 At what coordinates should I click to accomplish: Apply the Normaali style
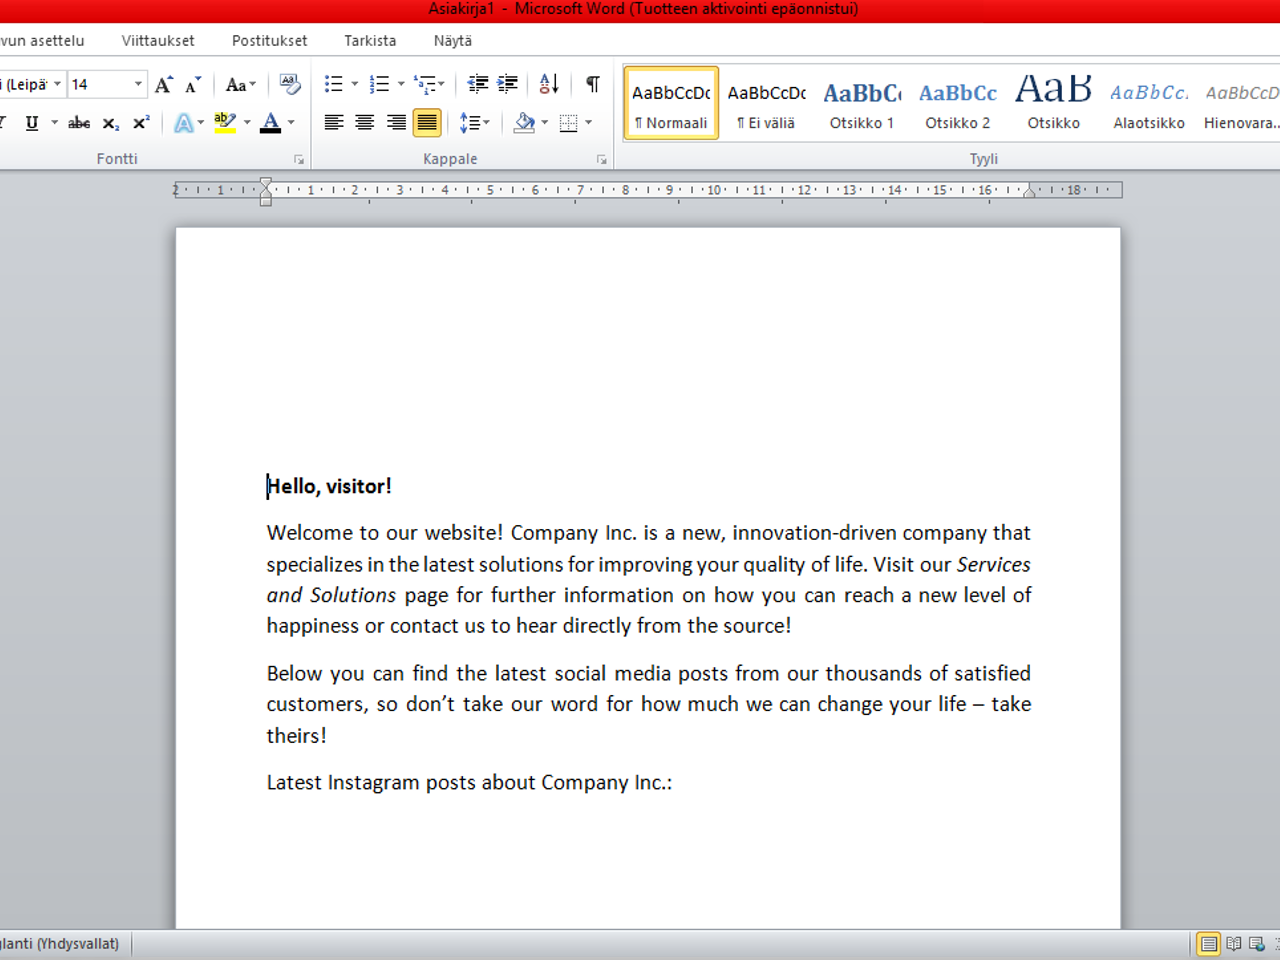coord(671,103)
